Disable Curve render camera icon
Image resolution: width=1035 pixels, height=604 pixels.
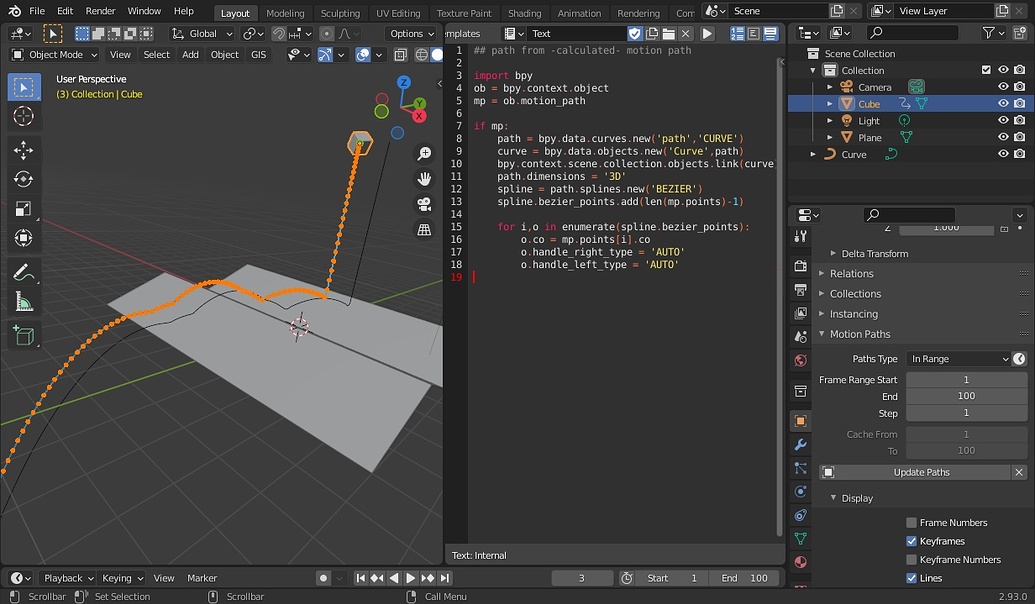pyautogui.click(x=1020, y=154)
